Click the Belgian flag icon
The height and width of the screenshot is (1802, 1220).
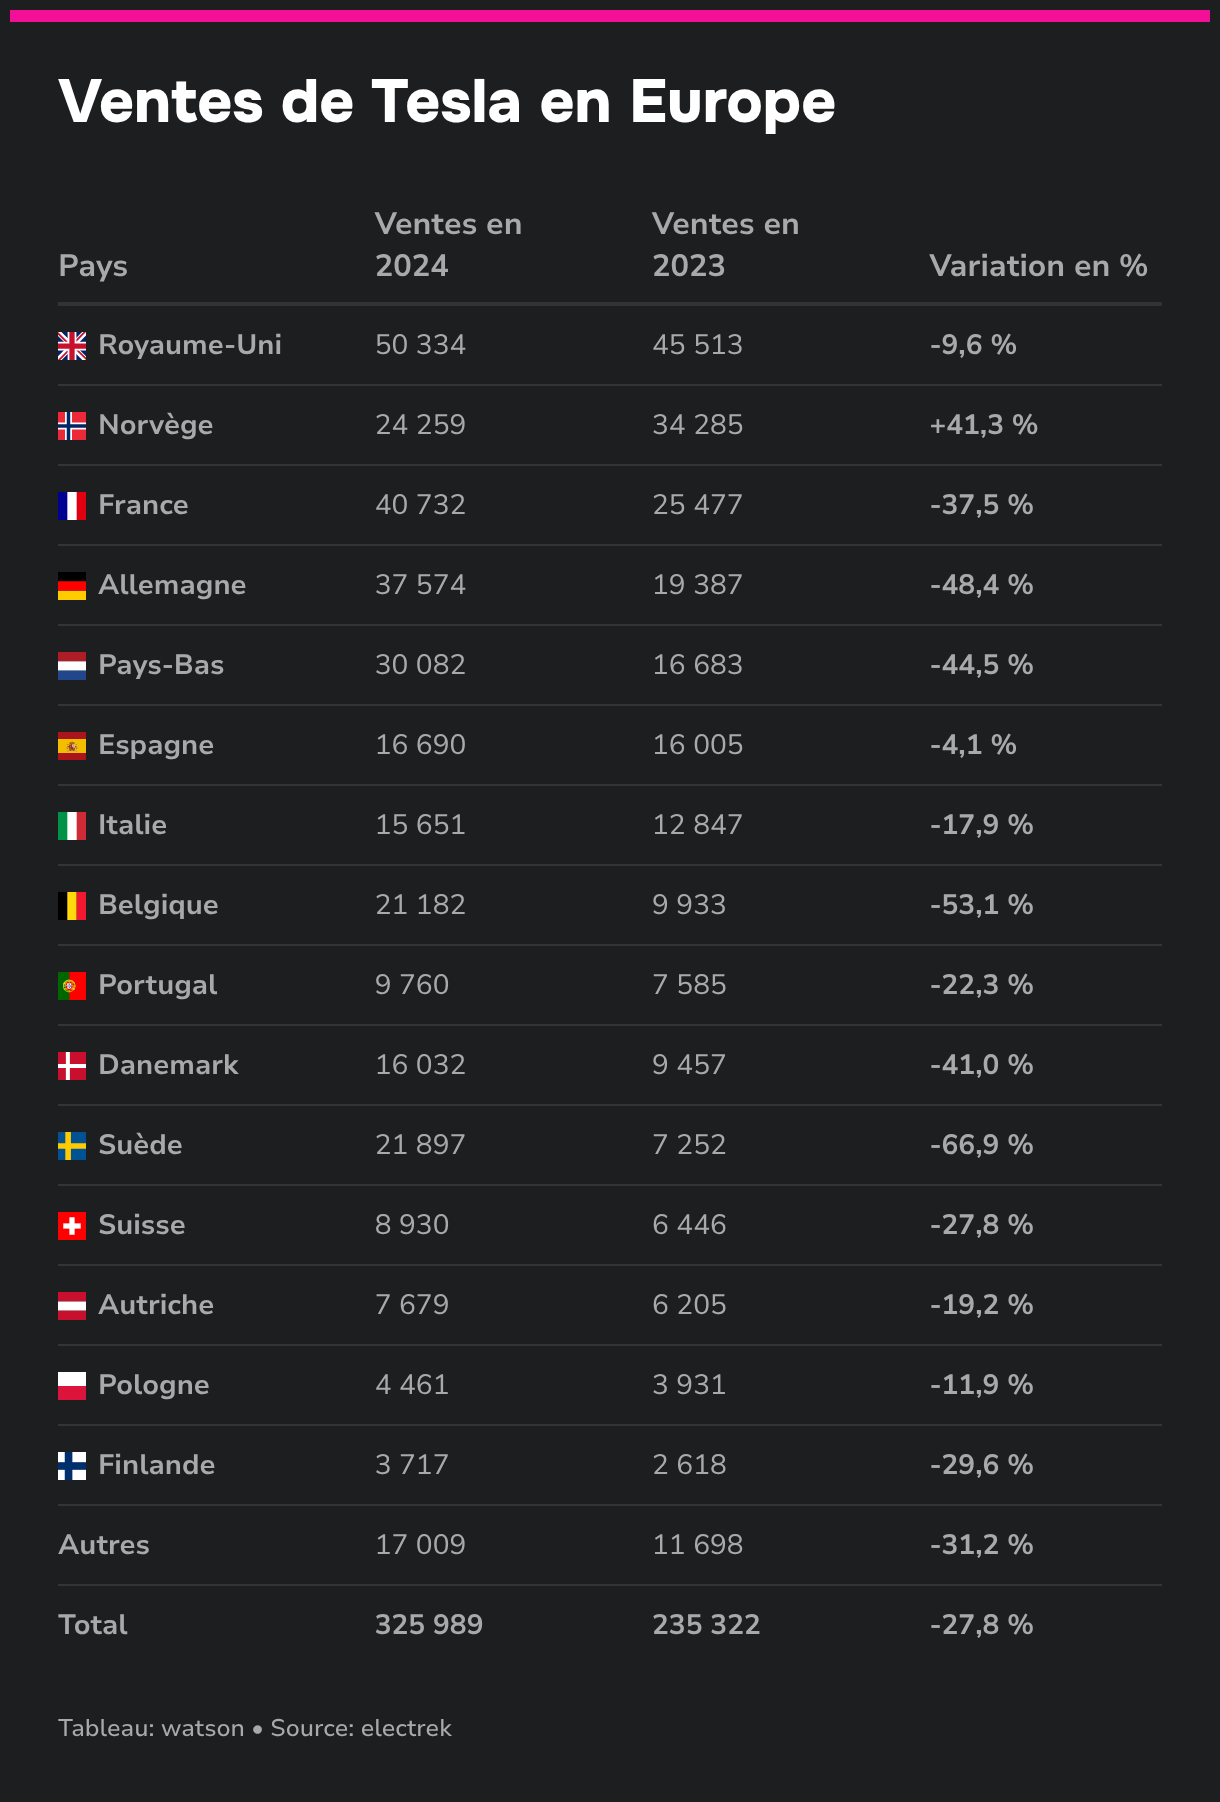click(x=72, y=906)
